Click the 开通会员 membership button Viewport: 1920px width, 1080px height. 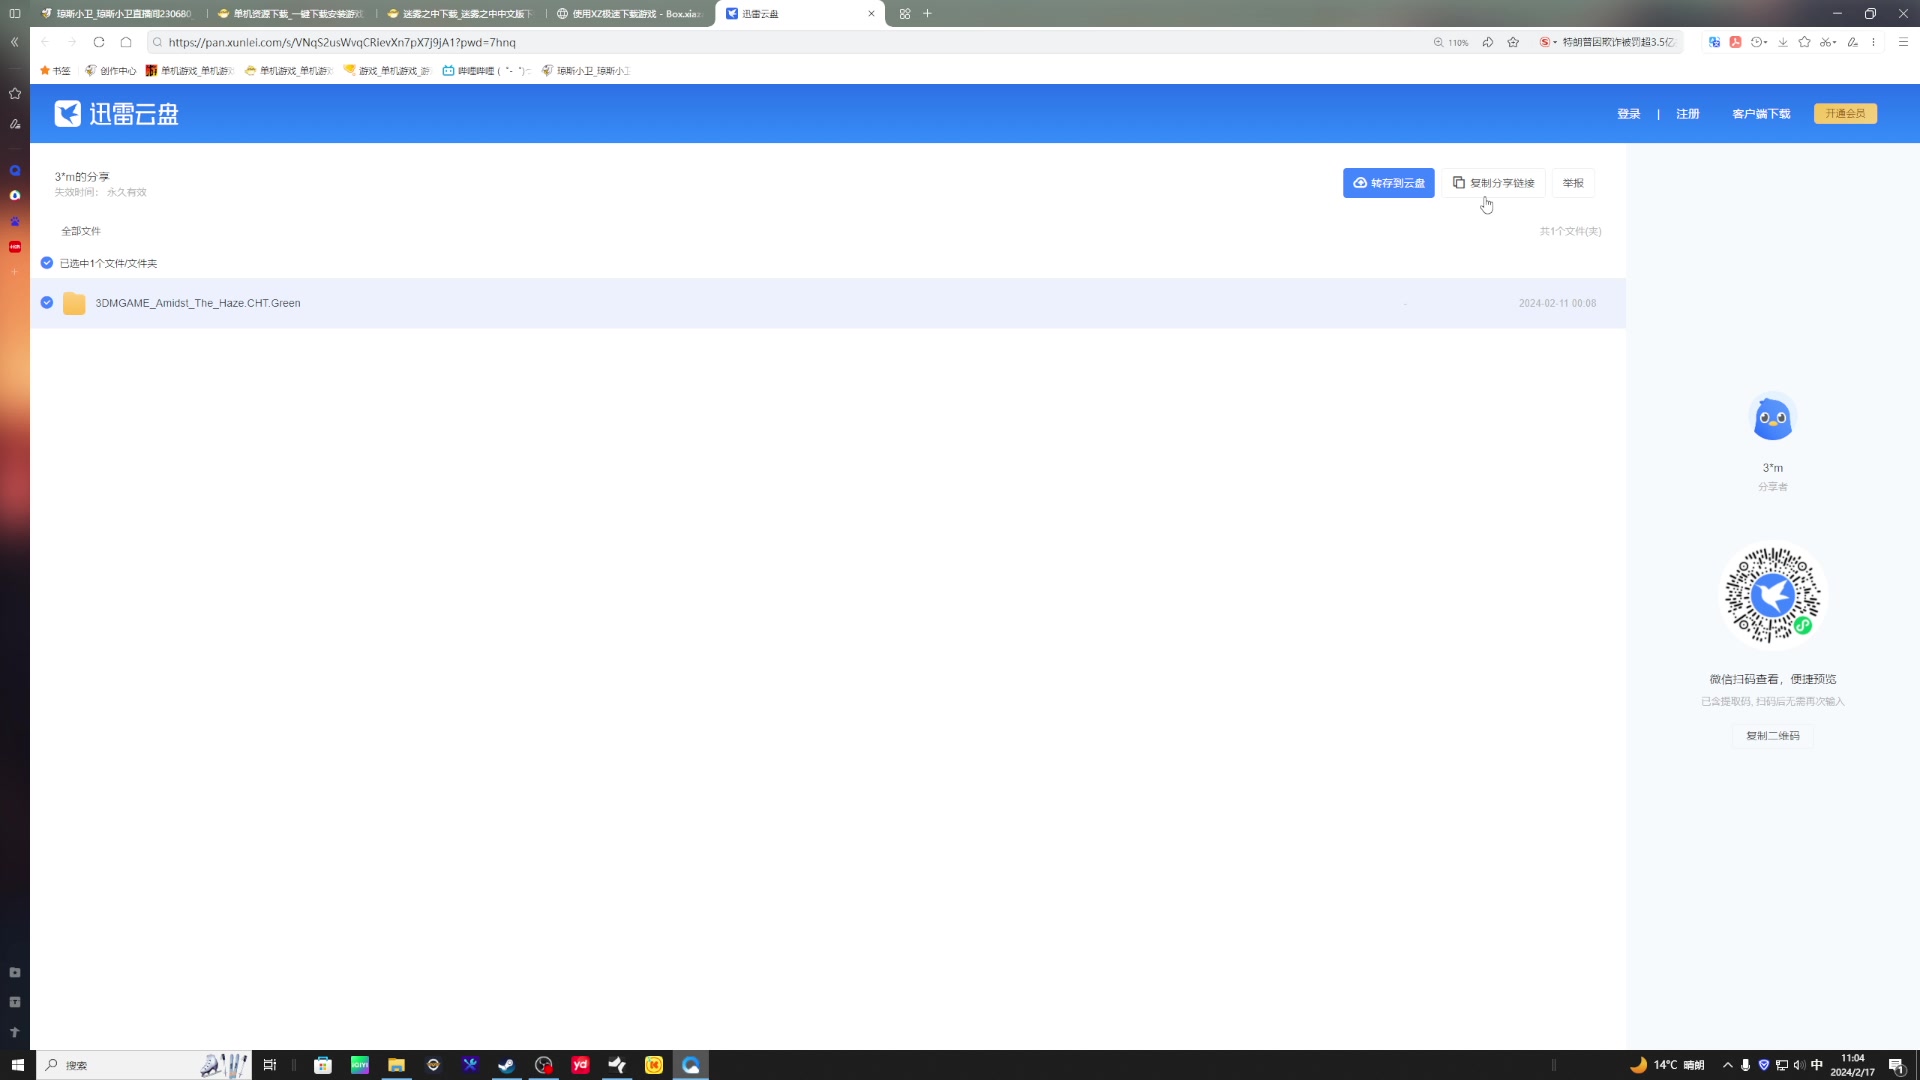pyautogui.click(x=1844, y=114)
